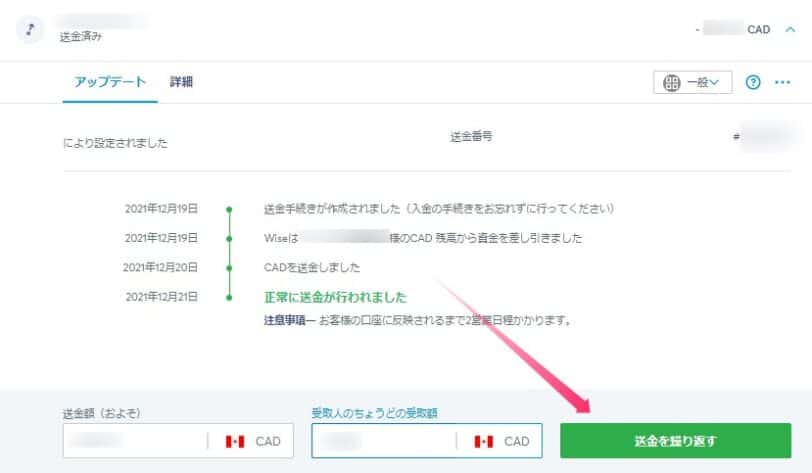The width and height of the screenshot is (812, 473).
Task: Click the 受取人のちょうどの受取額 label
Action: [x=374, y=413]
